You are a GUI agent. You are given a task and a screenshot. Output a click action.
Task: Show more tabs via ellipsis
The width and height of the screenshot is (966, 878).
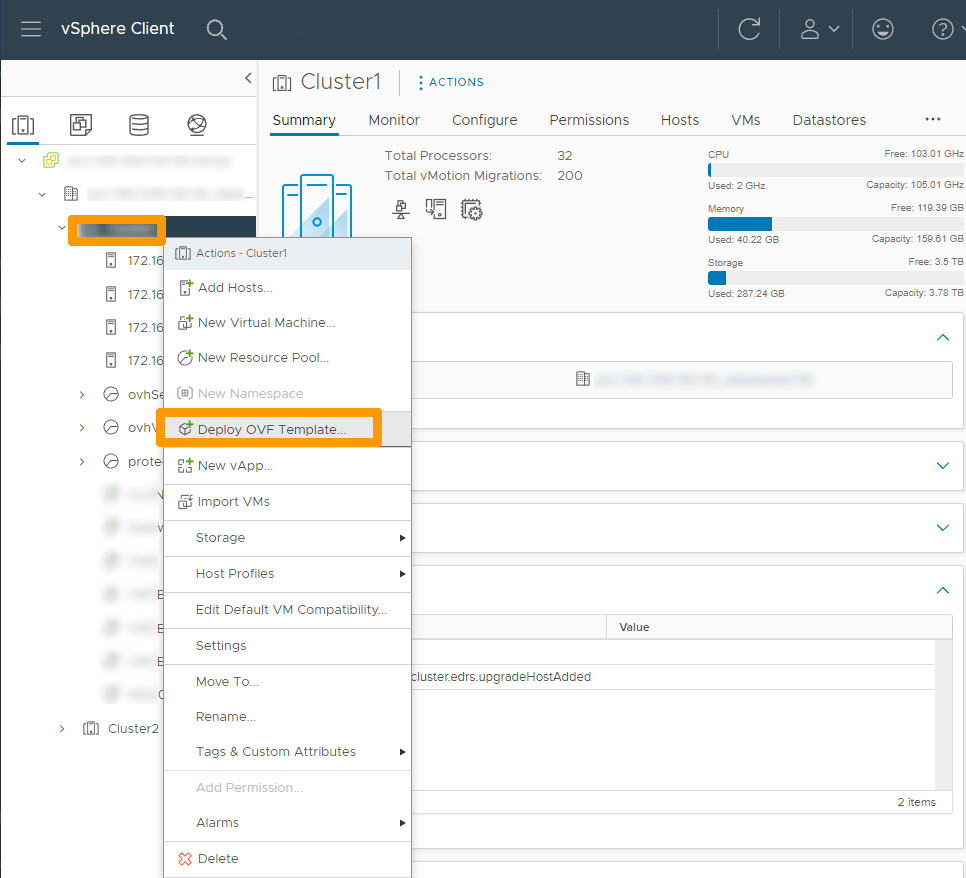[x=933, y=119]
